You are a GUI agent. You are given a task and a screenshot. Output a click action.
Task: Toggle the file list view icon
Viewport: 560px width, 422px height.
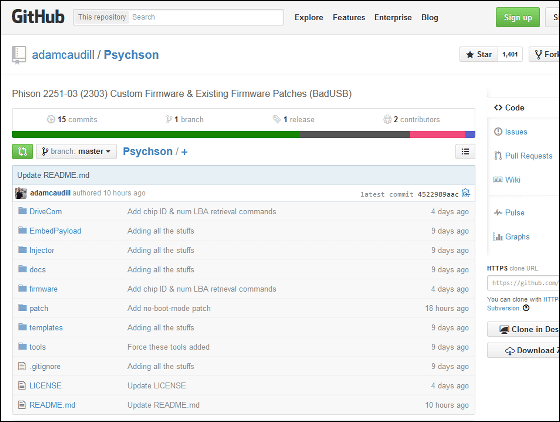tap(465, 151)
